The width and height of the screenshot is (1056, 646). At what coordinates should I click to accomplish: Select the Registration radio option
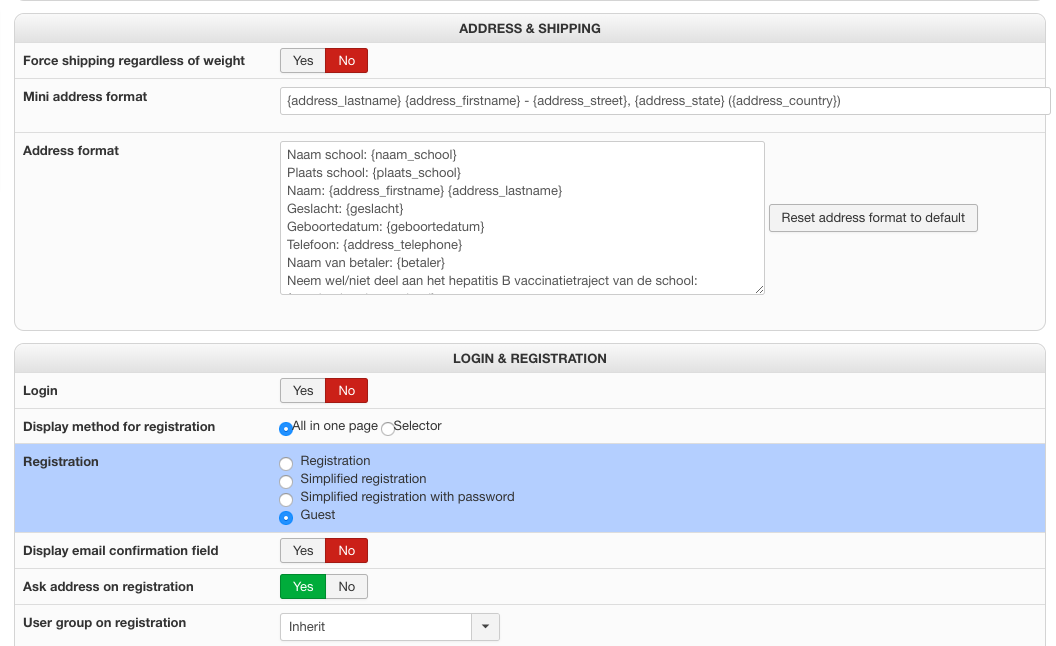pyautogui.click(x=286, y=463)
